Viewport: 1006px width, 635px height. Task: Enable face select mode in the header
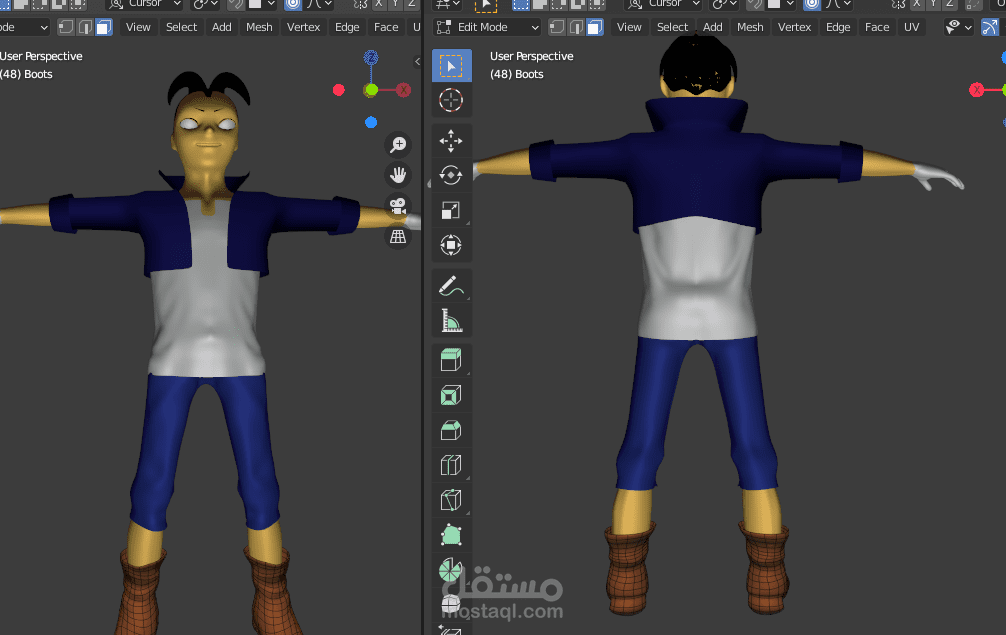click(x=595, y=27)
